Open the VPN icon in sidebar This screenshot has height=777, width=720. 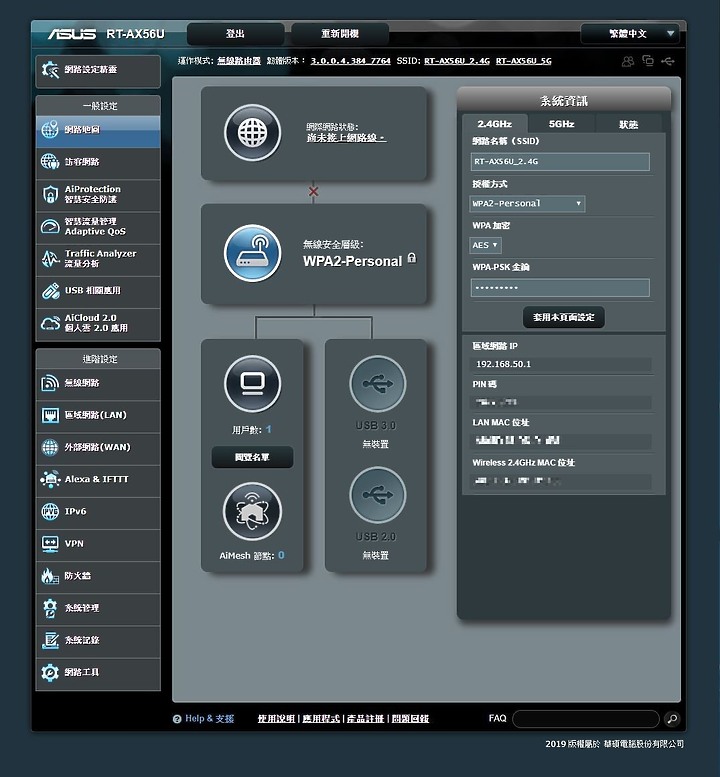tap(50, 544)
